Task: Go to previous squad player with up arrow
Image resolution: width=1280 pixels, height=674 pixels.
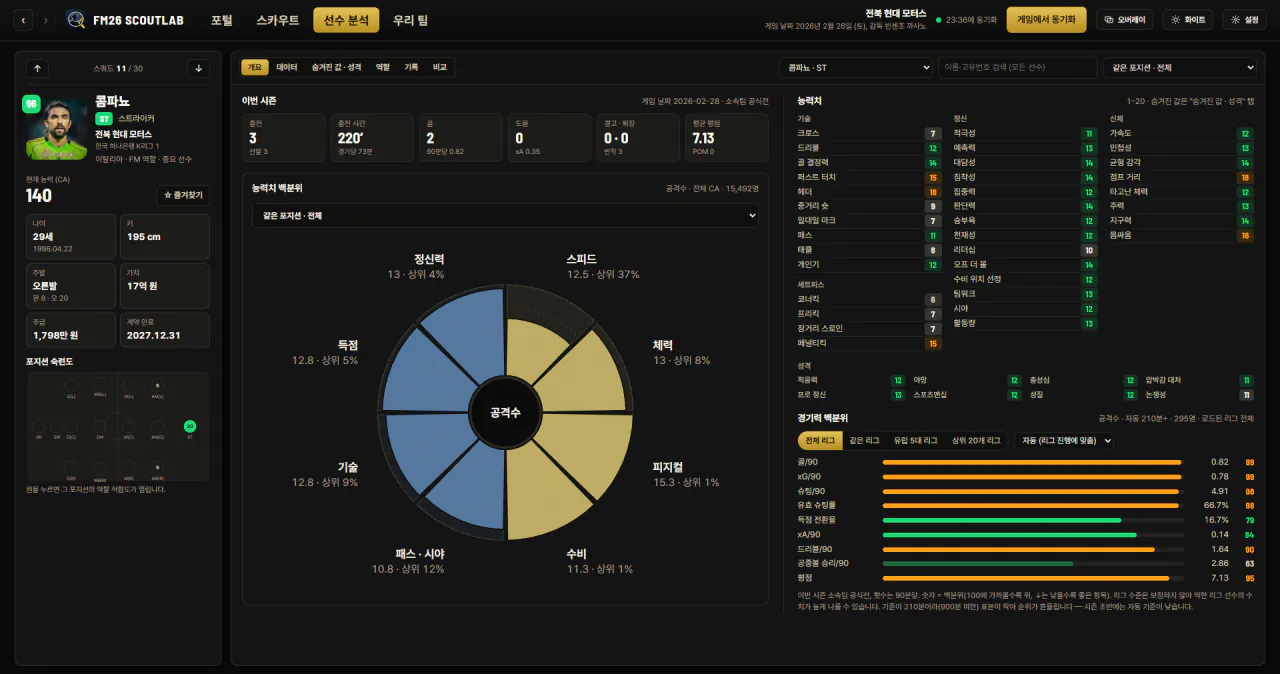Action: click(x=38, y=68)
